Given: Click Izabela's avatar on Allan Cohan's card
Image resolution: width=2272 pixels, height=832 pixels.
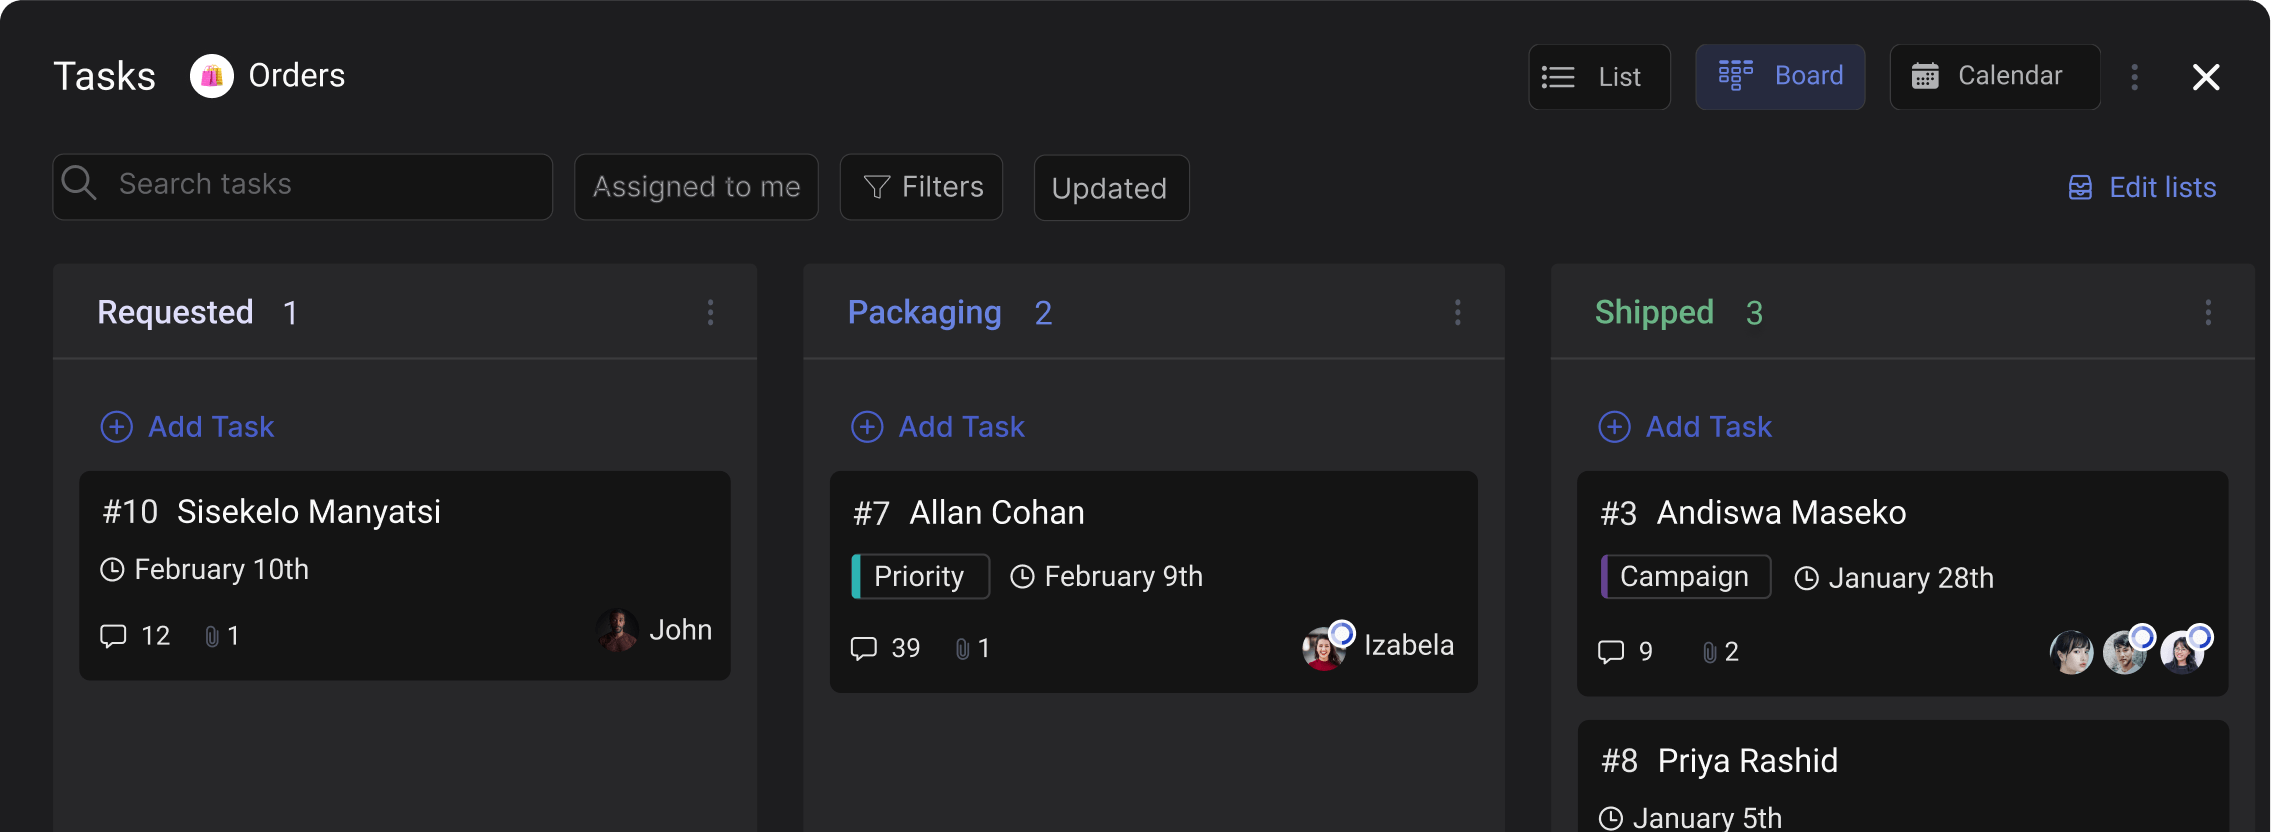Looking at the screenshot, I should tap(1326, 646).
